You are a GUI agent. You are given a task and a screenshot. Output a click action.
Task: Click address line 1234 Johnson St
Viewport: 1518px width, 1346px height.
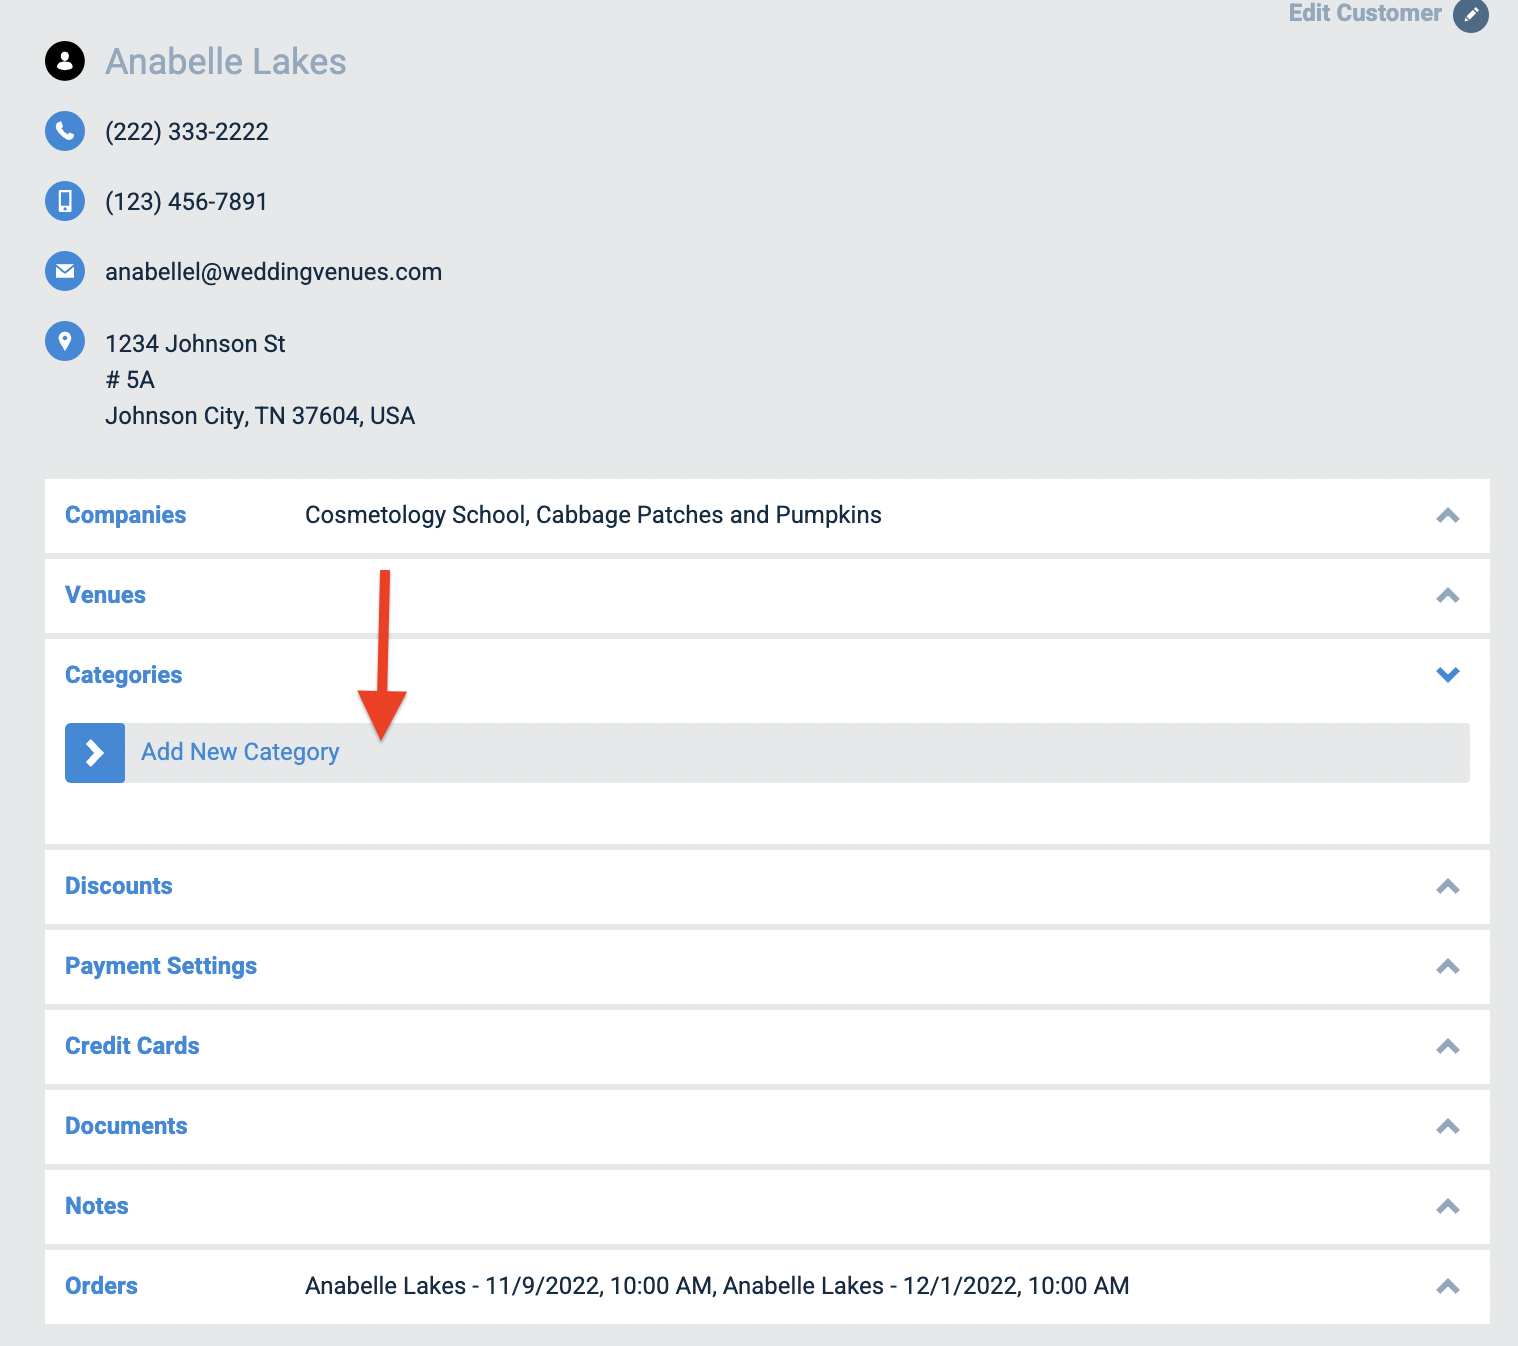(x=195, y=344)
